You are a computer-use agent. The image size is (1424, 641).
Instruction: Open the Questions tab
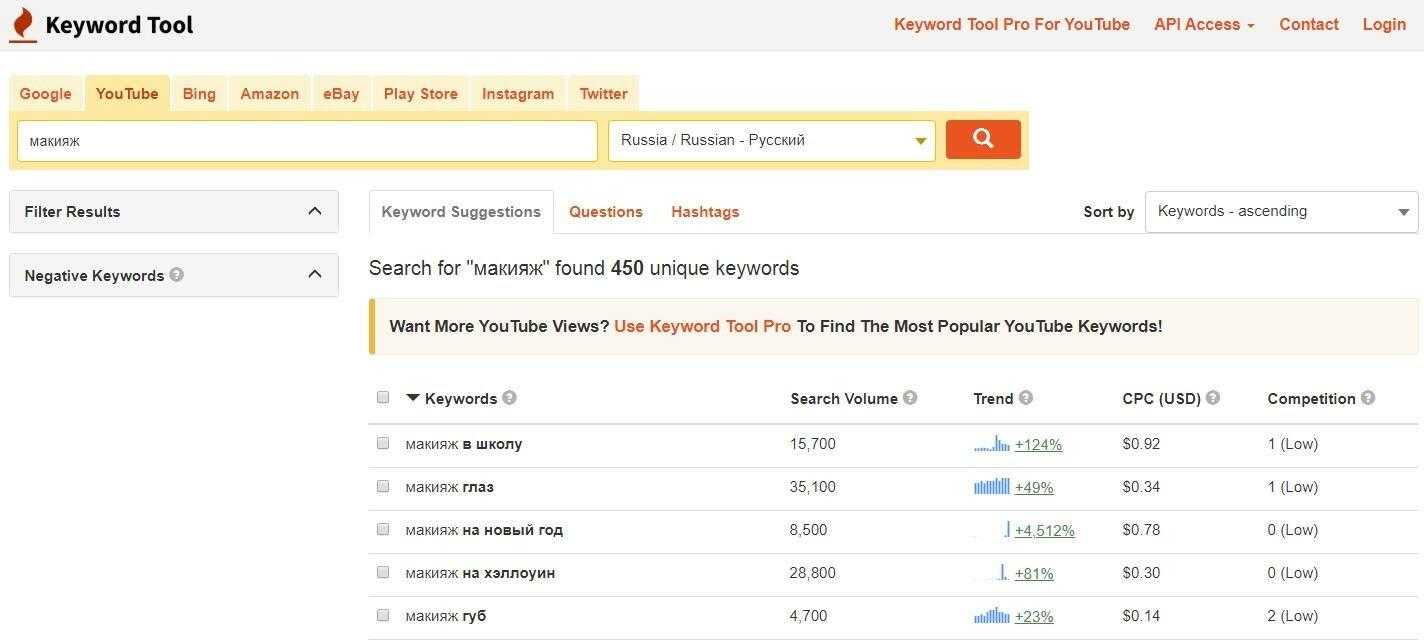tap(605, 212)
